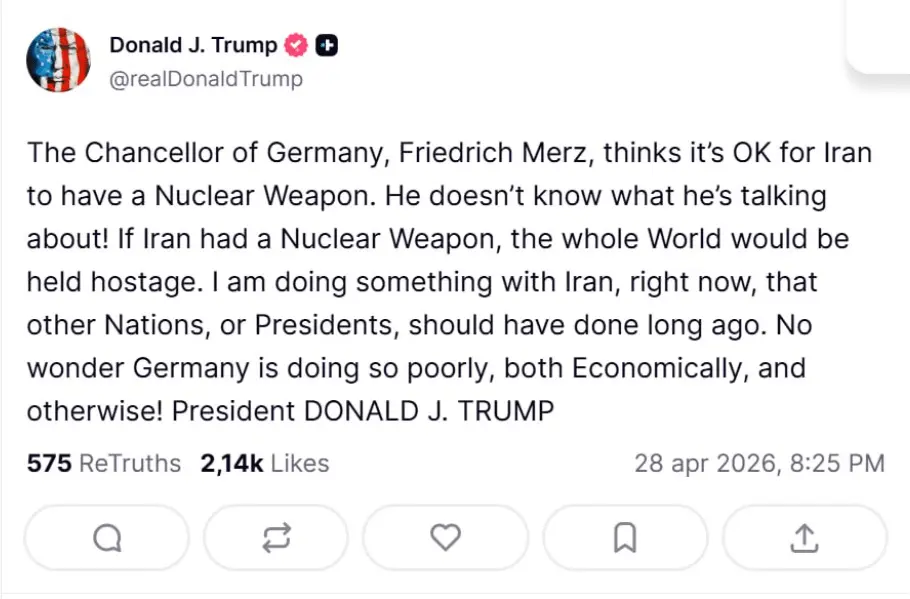Image resolution: width=910 pixels, height=599 pixels.
Task: Click the reply speech bubble icon
Action: click(x=106, y=539)
